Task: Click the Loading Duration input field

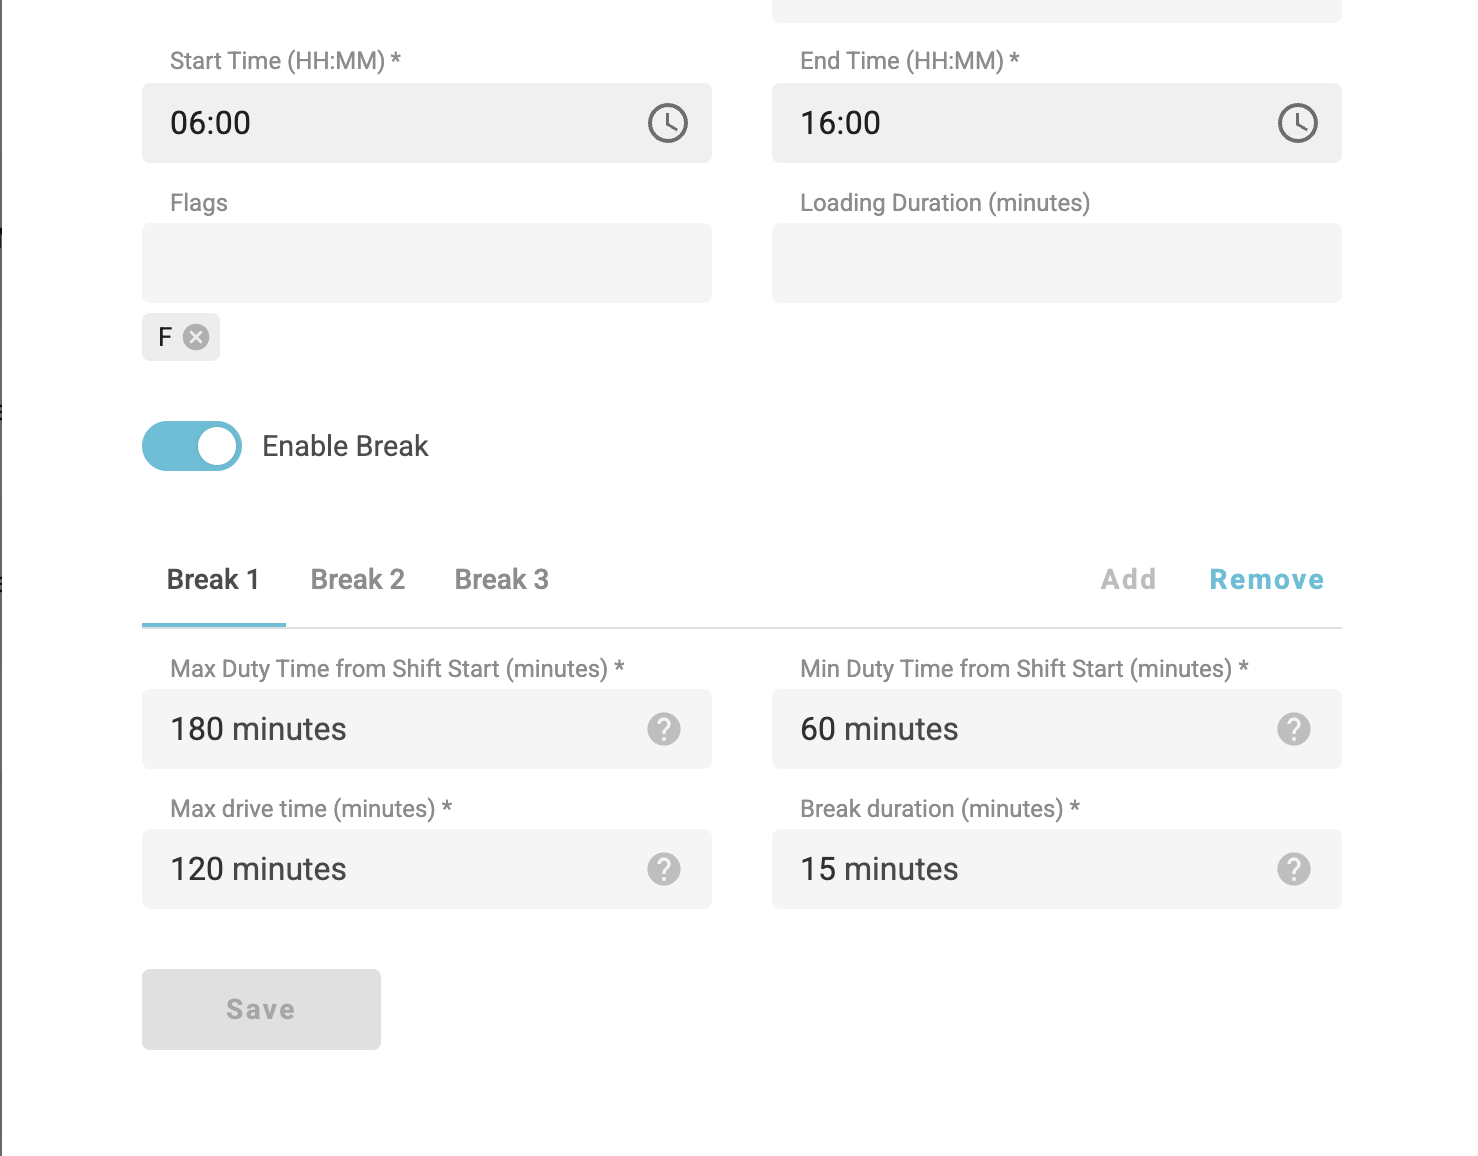Action: [x=1056, y=263]
